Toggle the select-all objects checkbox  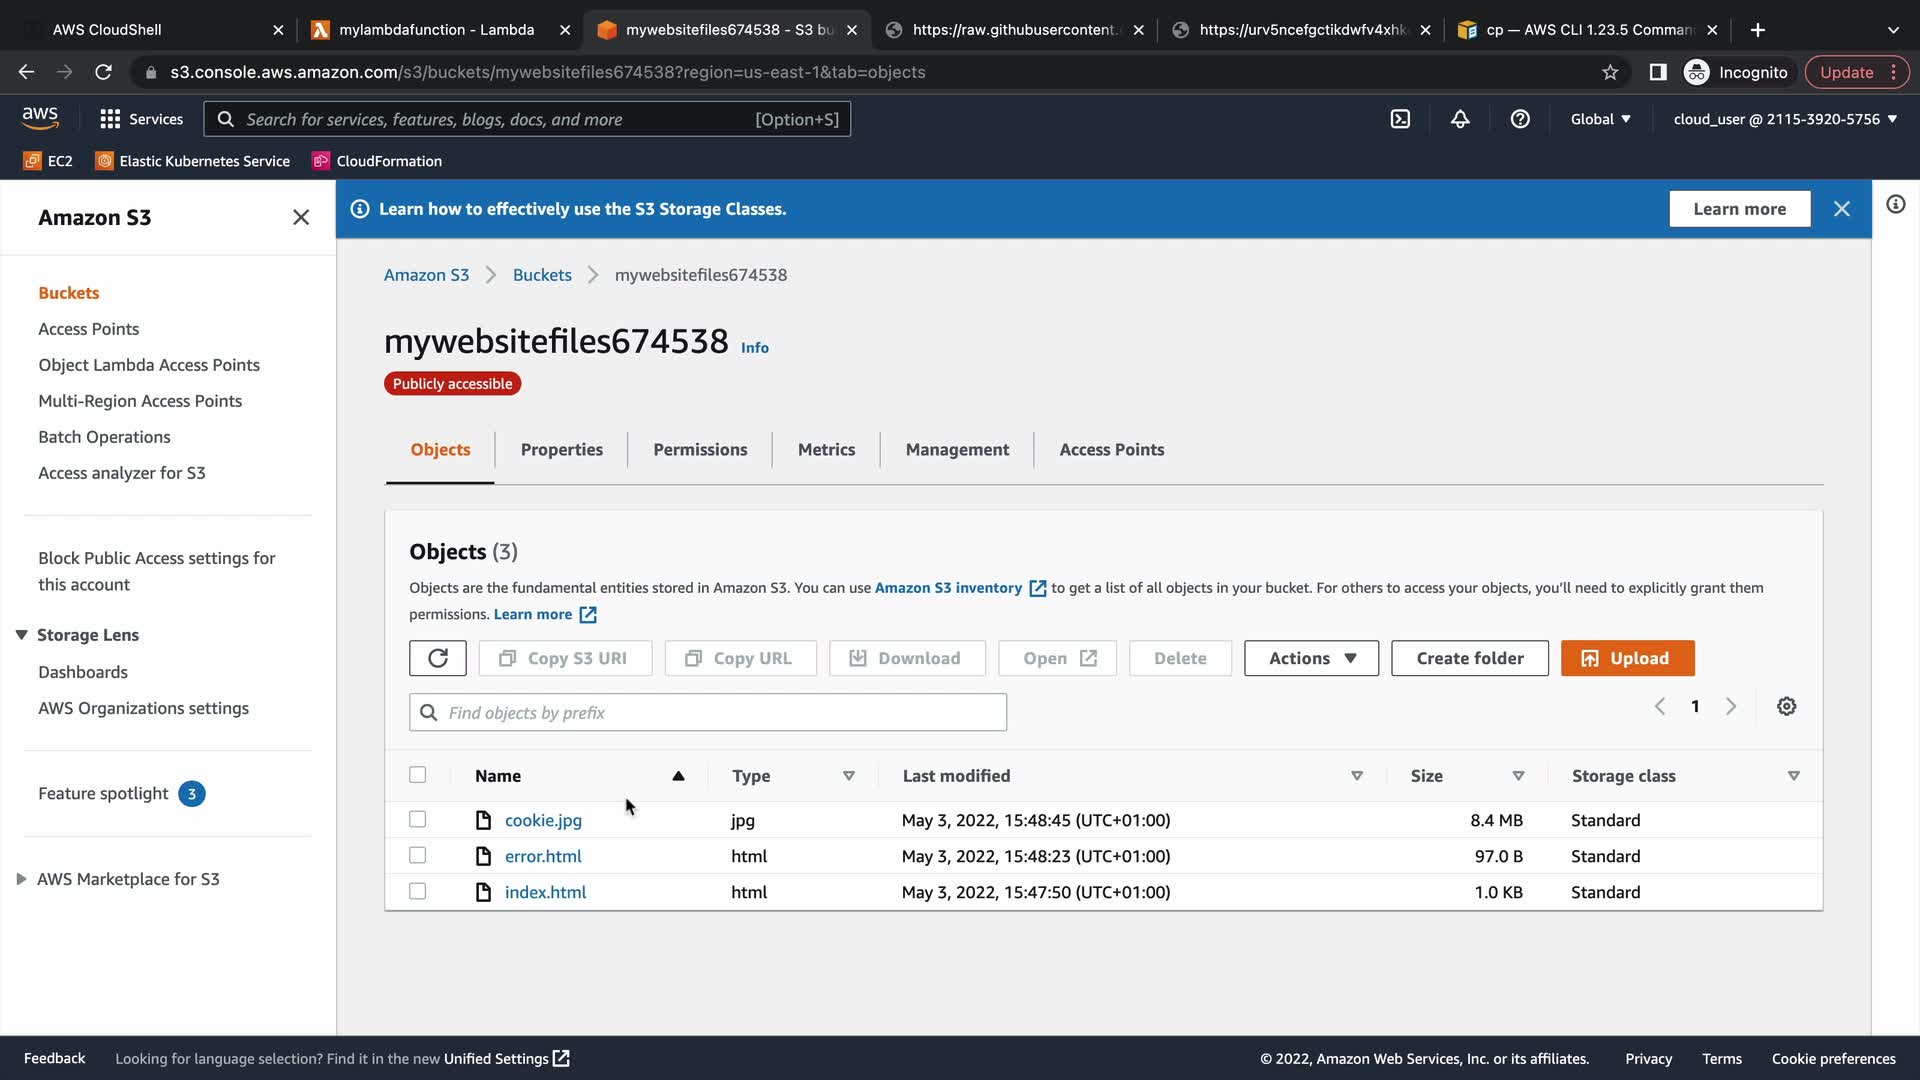click(x=418, y=775)
